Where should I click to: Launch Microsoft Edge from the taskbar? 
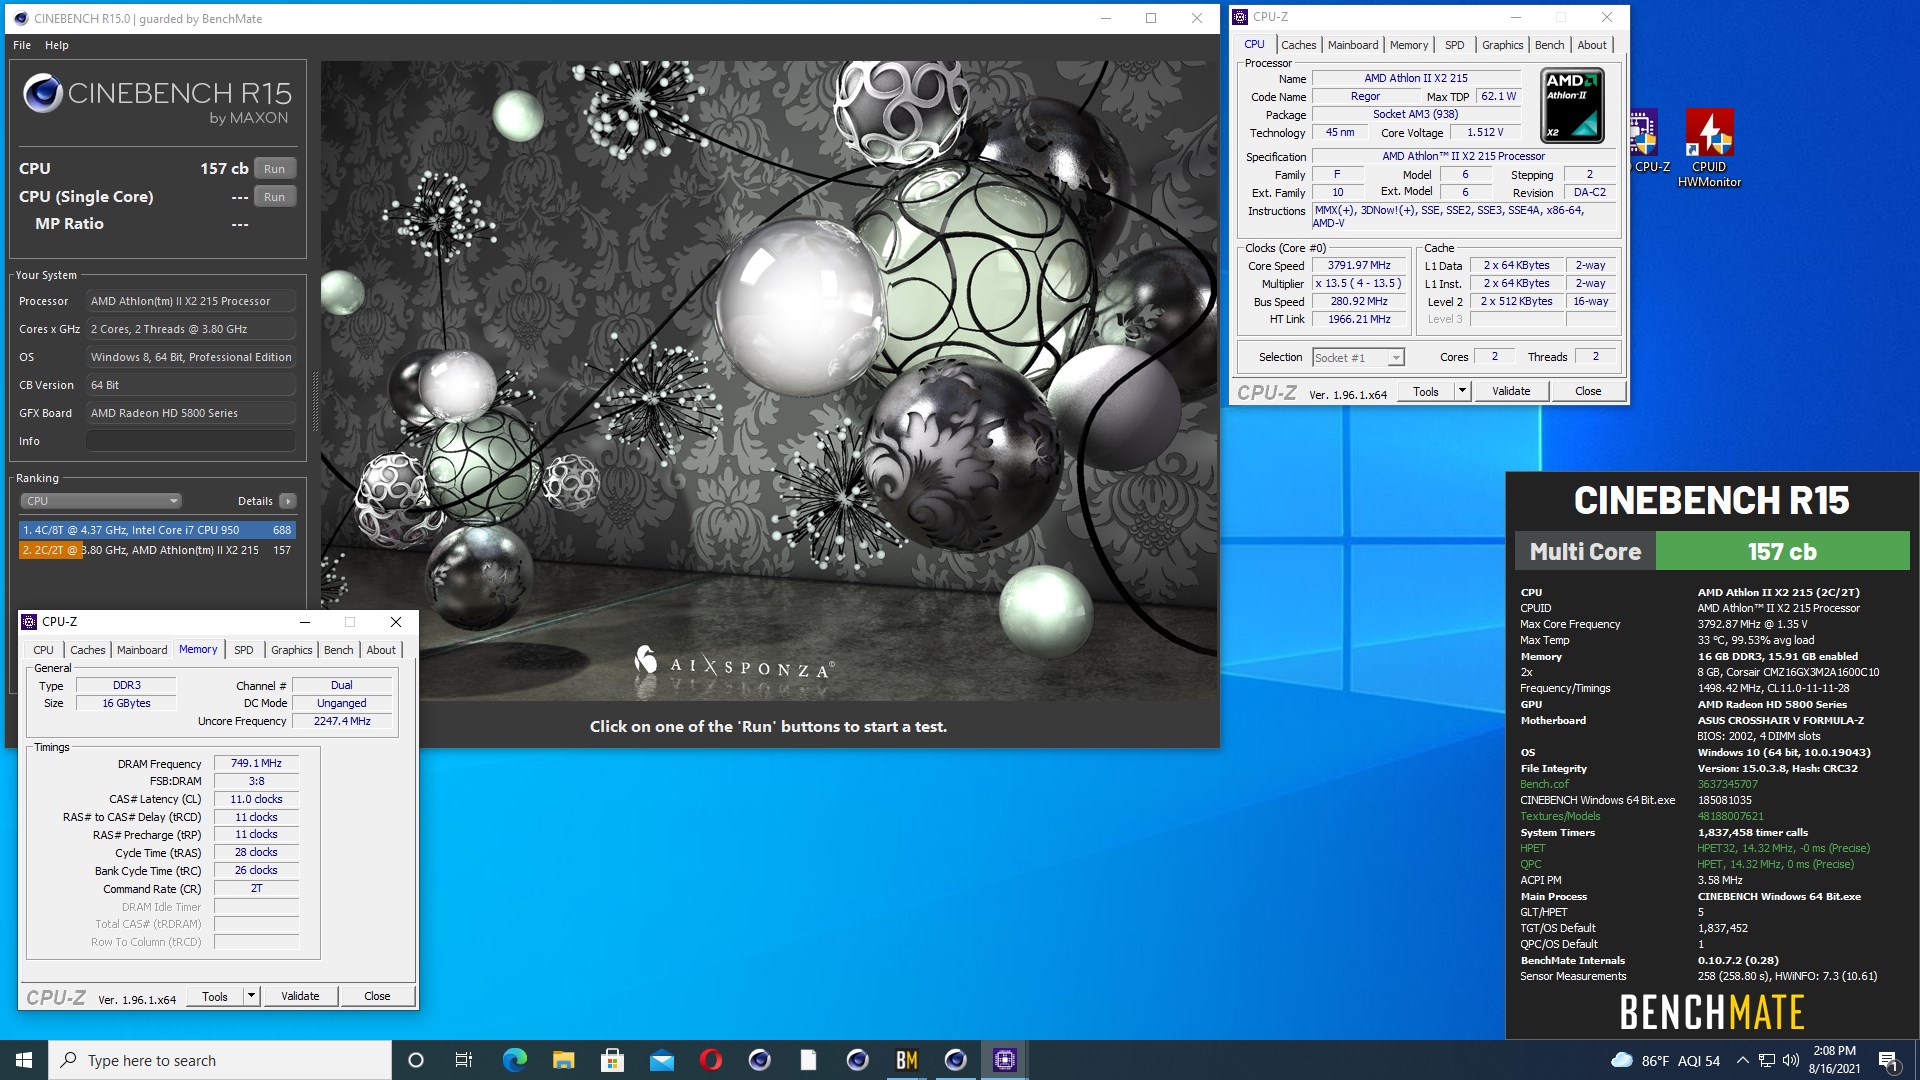(x=514, y=1060)
